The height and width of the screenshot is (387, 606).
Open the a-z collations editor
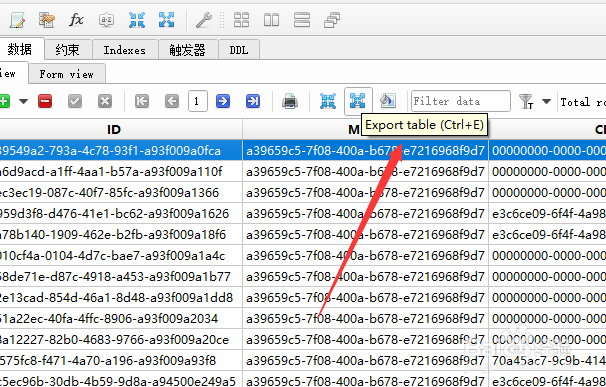tap(106, 20)
